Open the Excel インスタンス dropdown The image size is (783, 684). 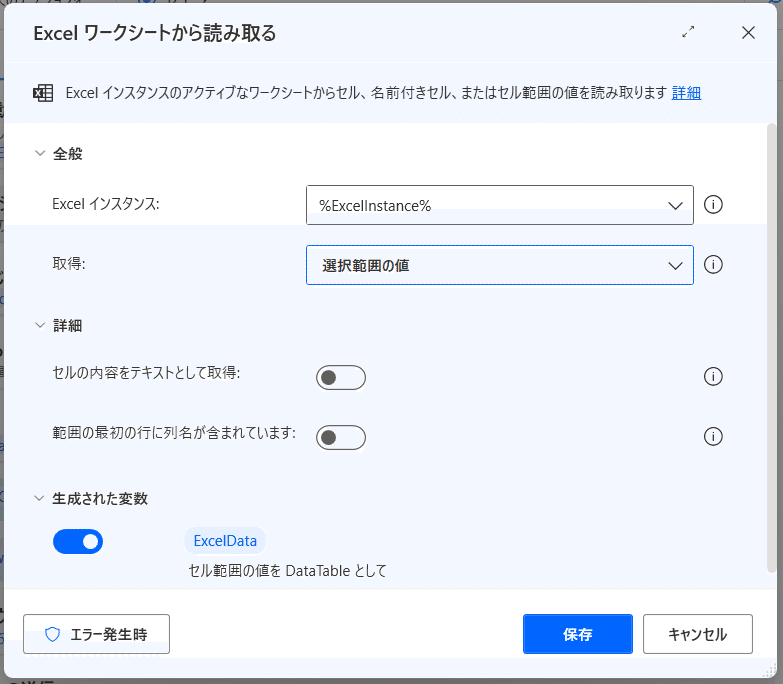click(x=499, y=205)
